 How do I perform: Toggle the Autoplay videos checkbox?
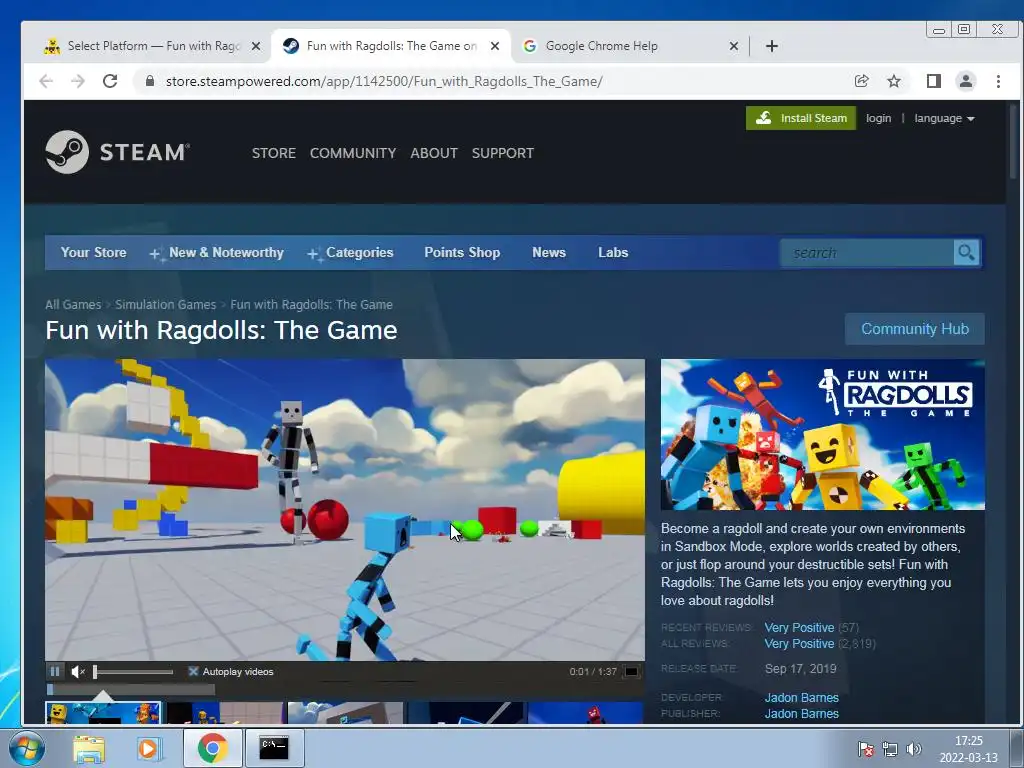[193, 671]
